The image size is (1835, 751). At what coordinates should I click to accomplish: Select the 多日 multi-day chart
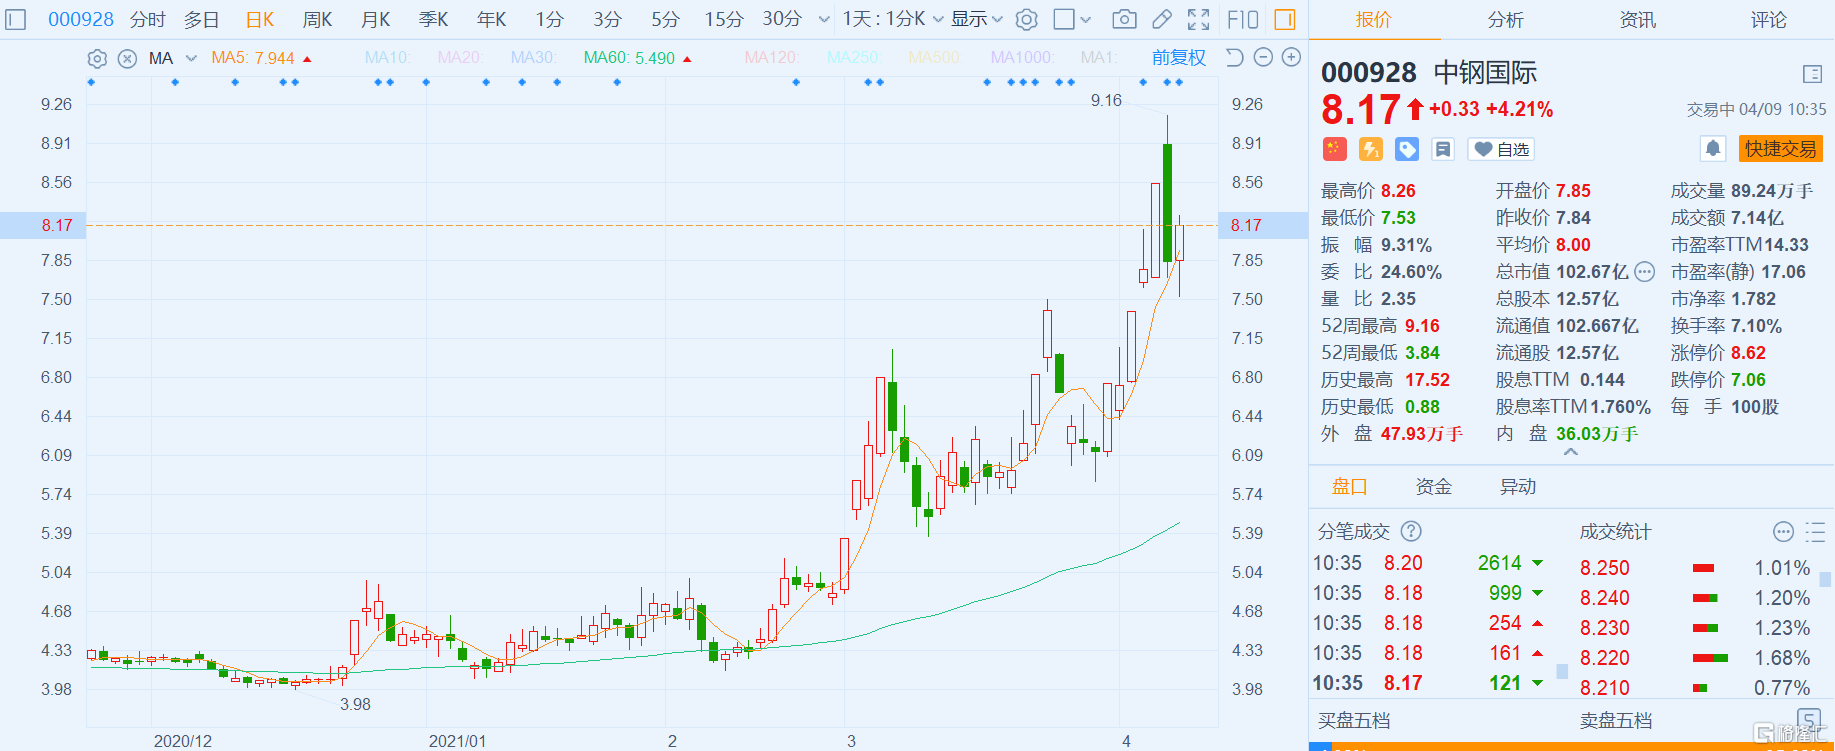pos(201,19)
